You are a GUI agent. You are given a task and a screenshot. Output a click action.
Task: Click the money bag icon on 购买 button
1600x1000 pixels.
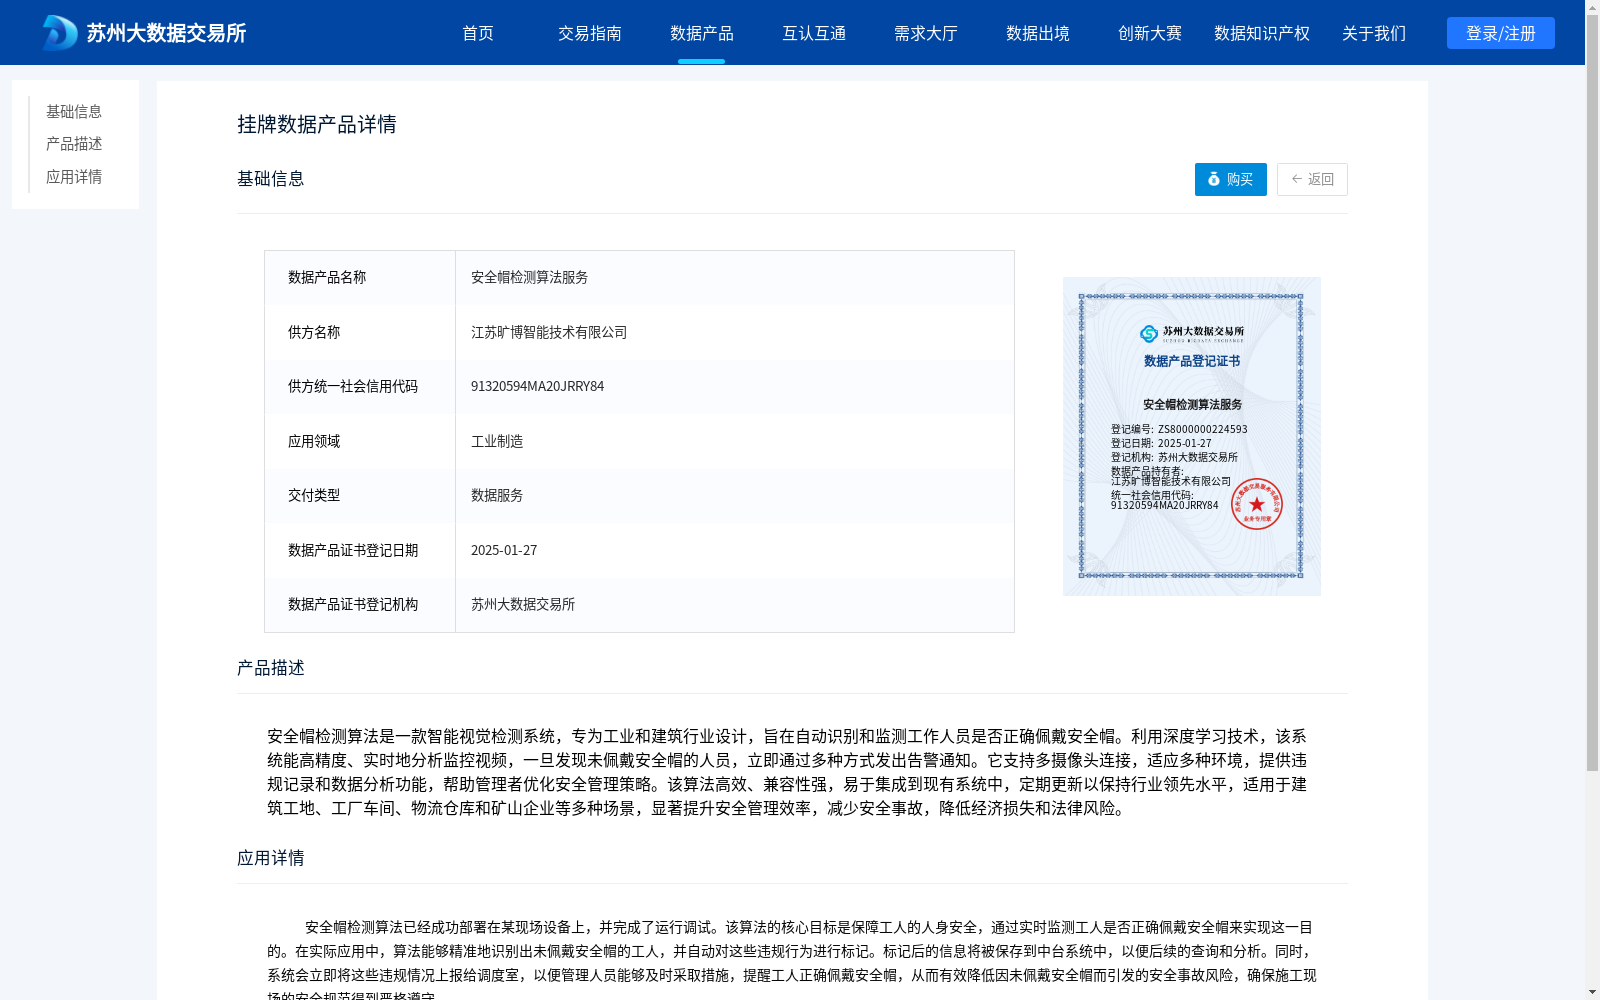pos(1214,179)
